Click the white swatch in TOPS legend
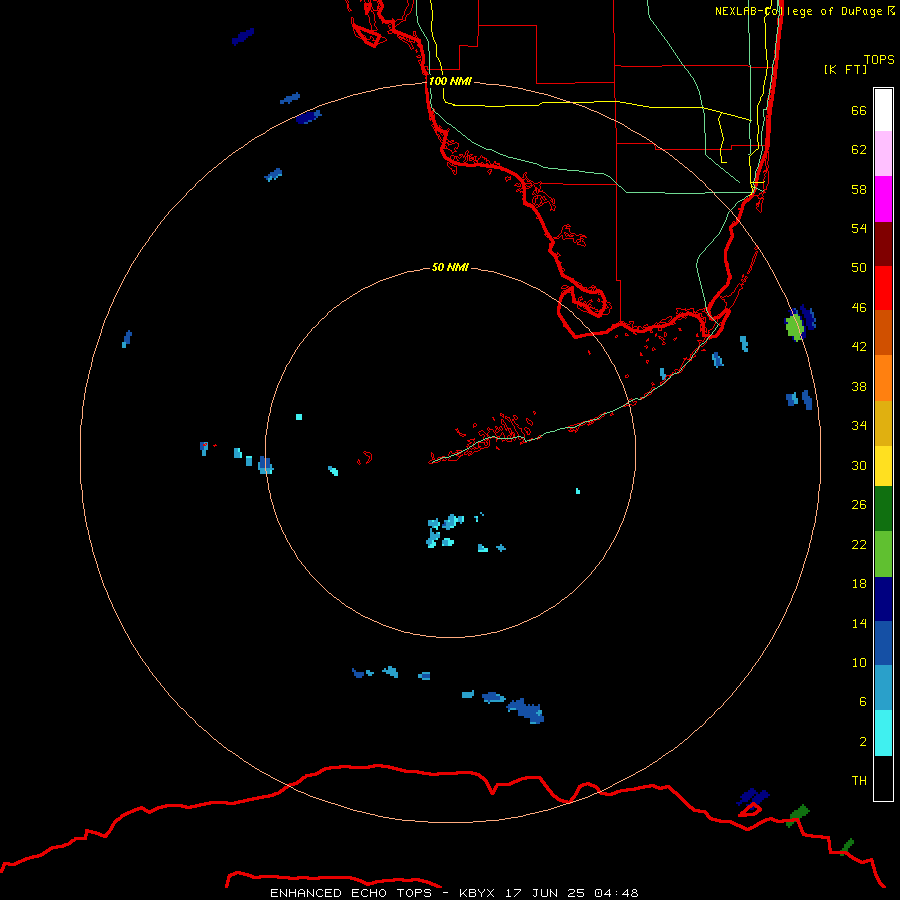 click(x=883, y=110)
